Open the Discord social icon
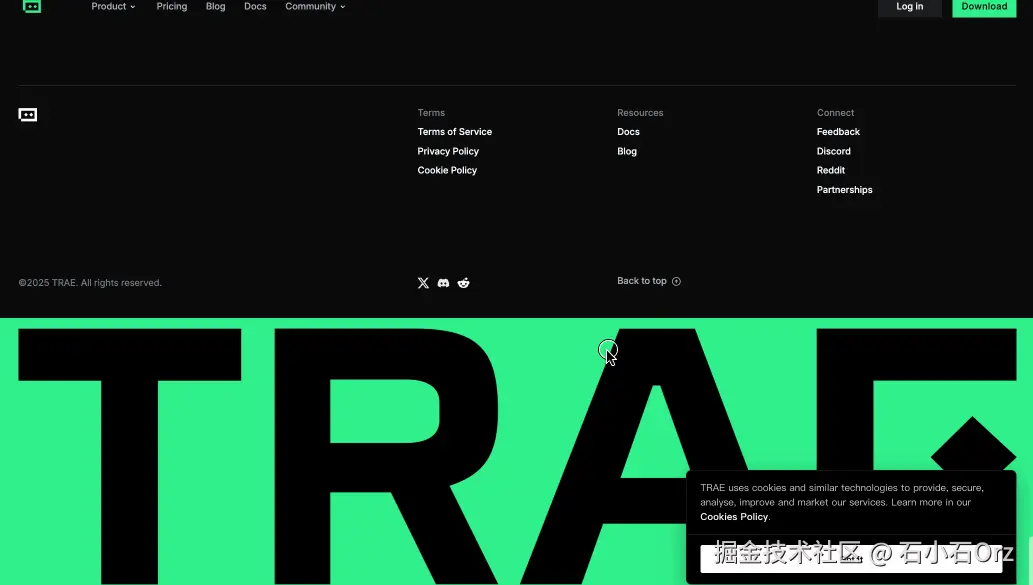Viewport: 1033px width, 585px height. tap(443, 283)
